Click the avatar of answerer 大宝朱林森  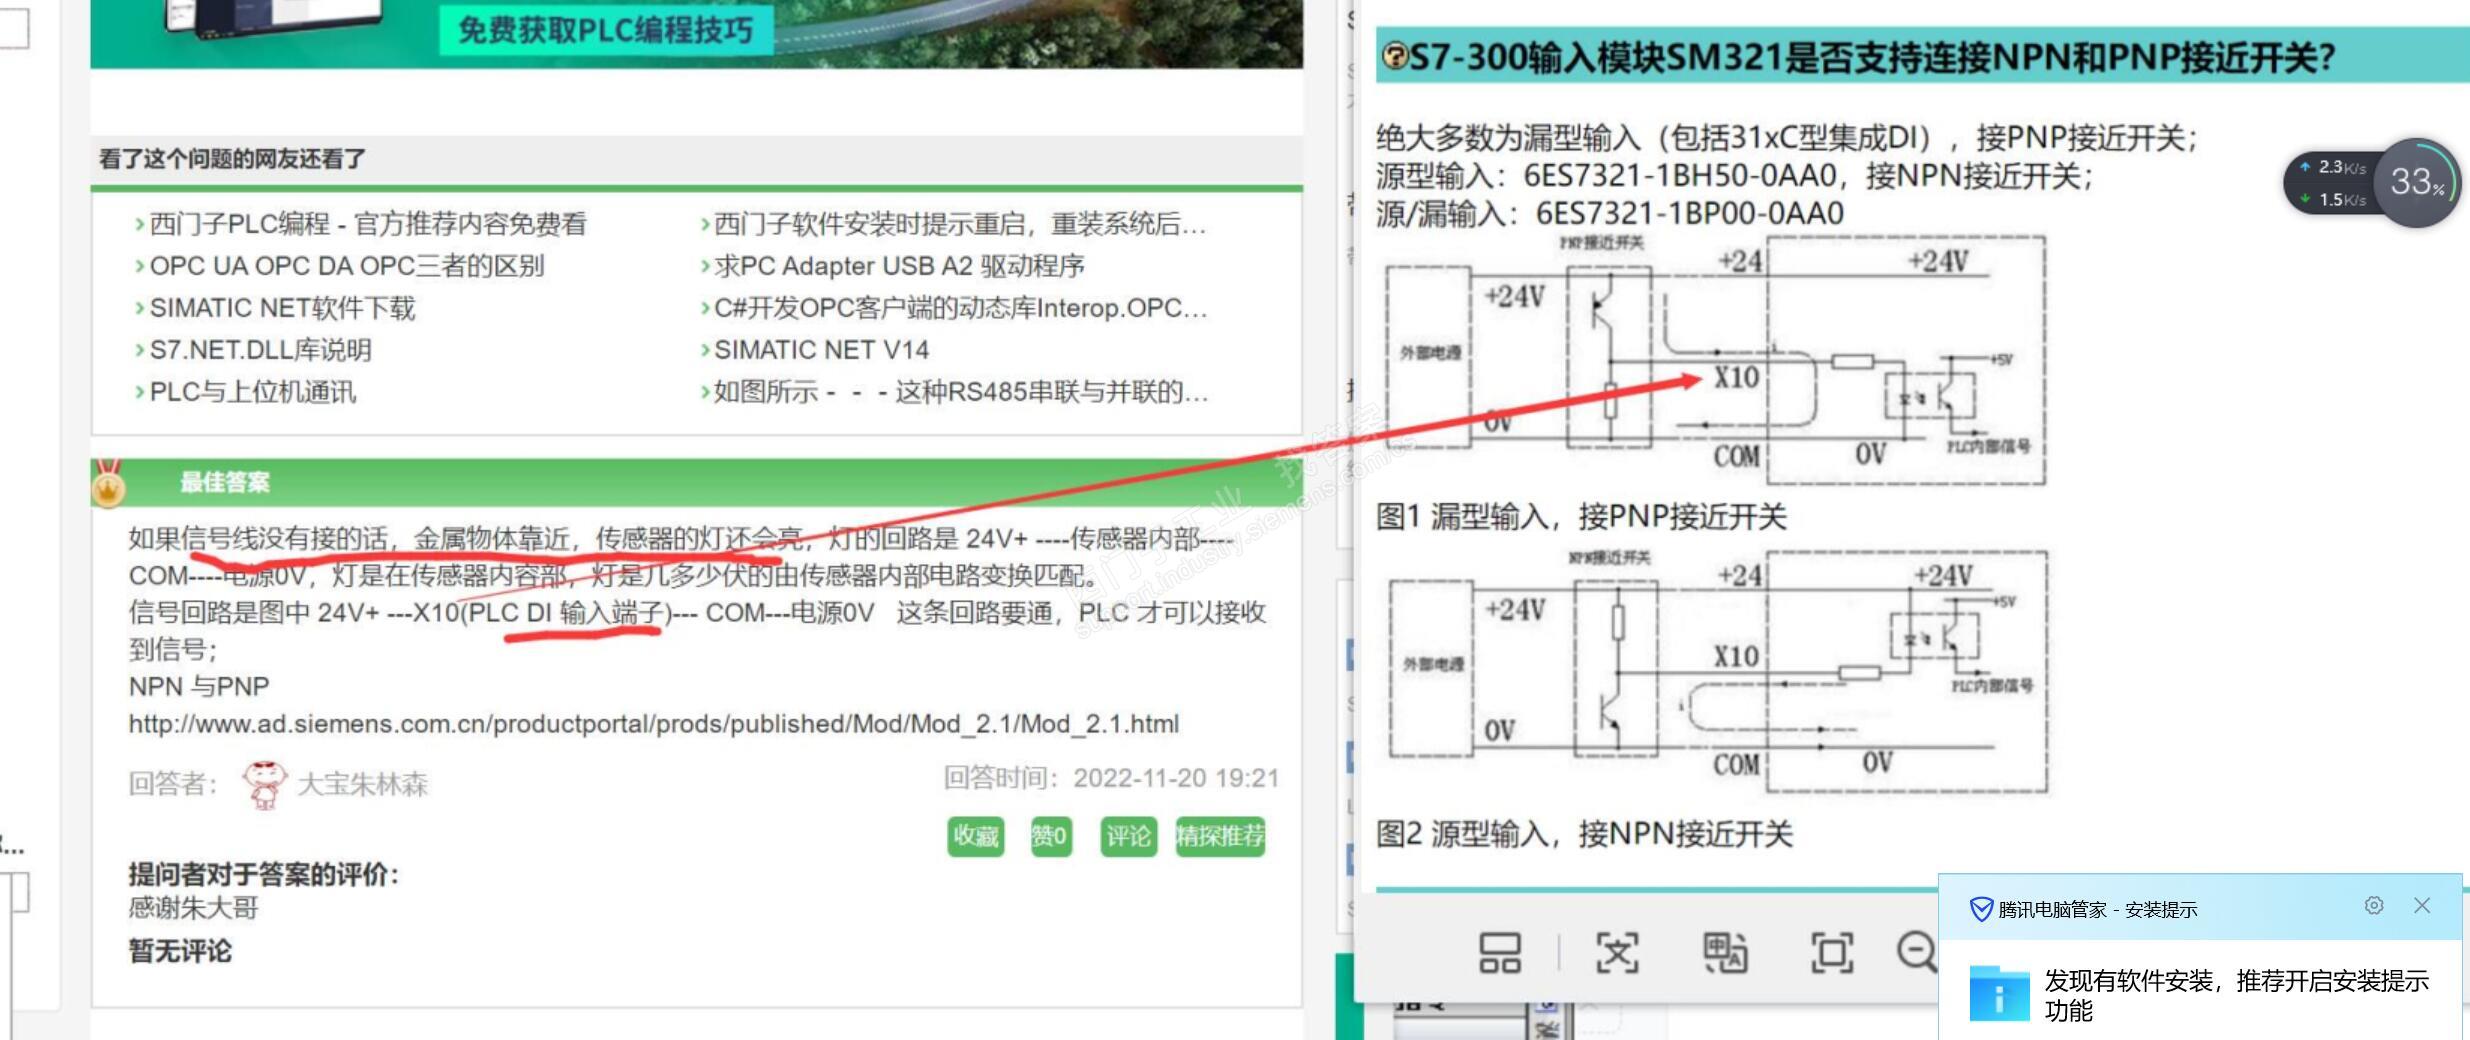coord(264,784)
